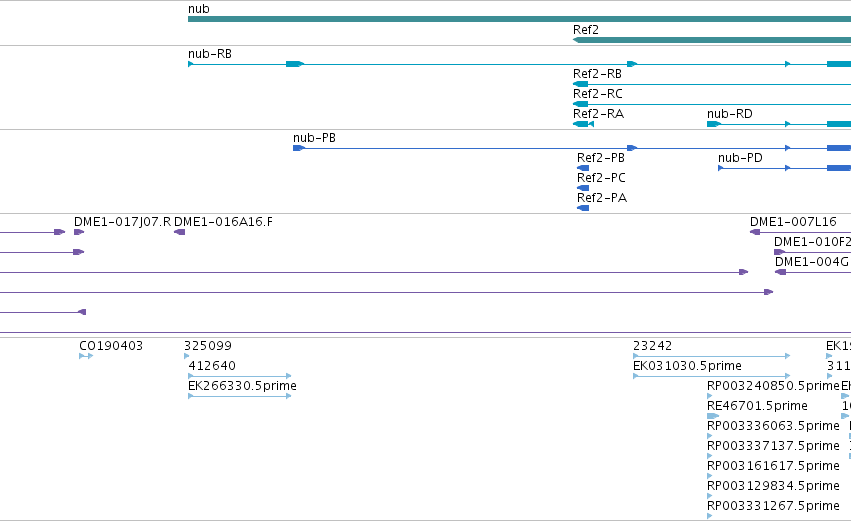Select the DME1-007L16 clone label
This screenshot has width=851, height=521.
pos(793,222)
